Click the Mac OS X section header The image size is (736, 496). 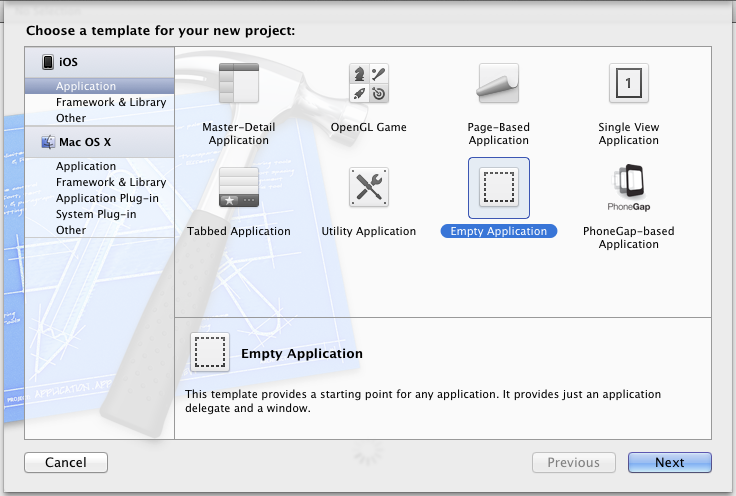(87, 142)
